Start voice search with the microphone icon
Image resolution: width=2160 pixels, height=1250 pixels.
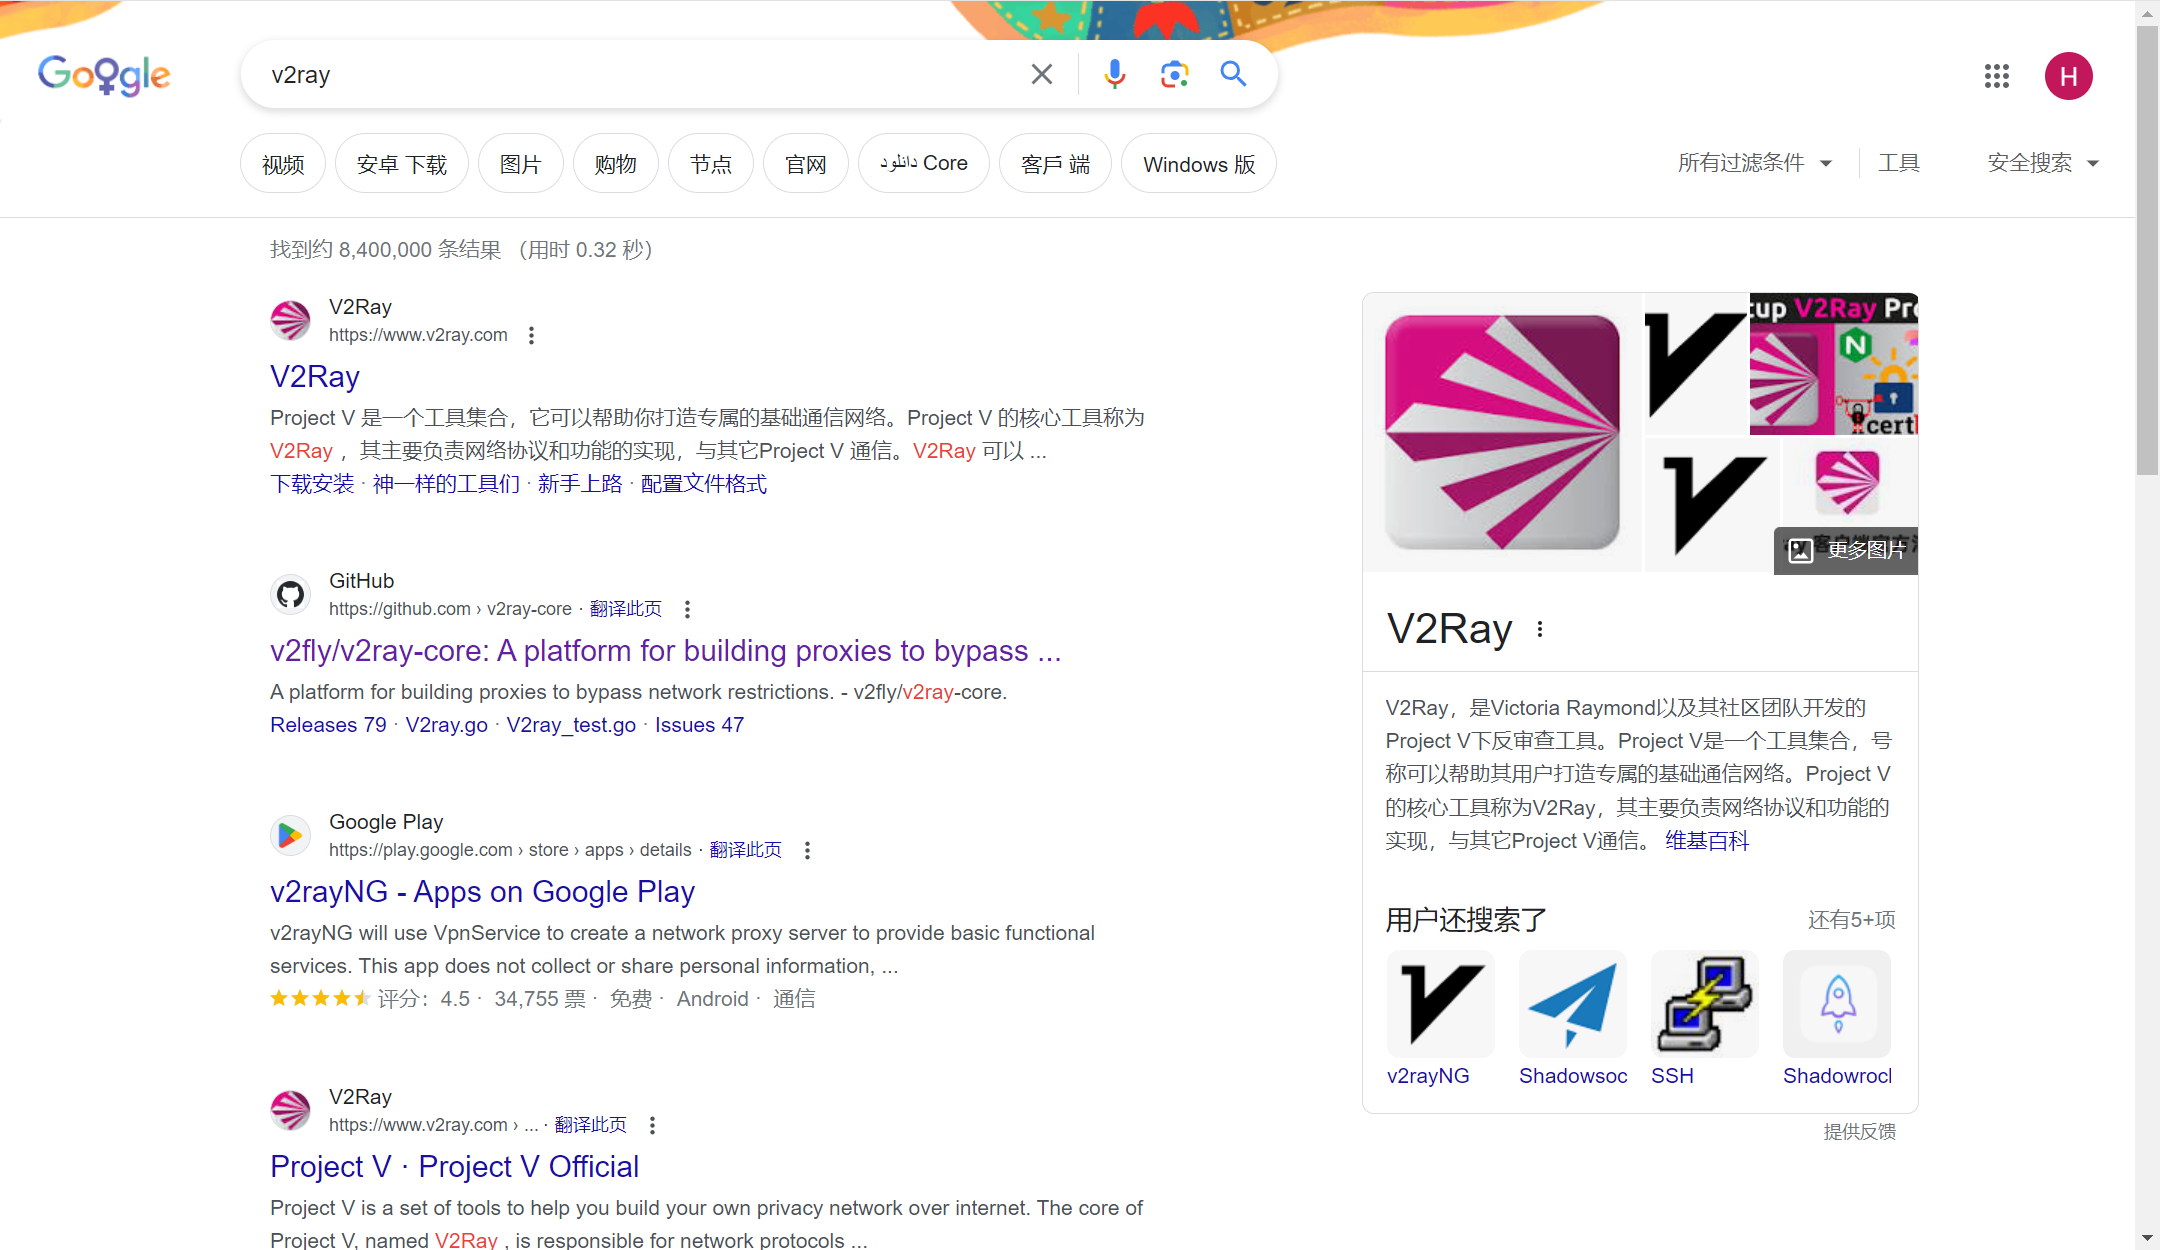1114,74
